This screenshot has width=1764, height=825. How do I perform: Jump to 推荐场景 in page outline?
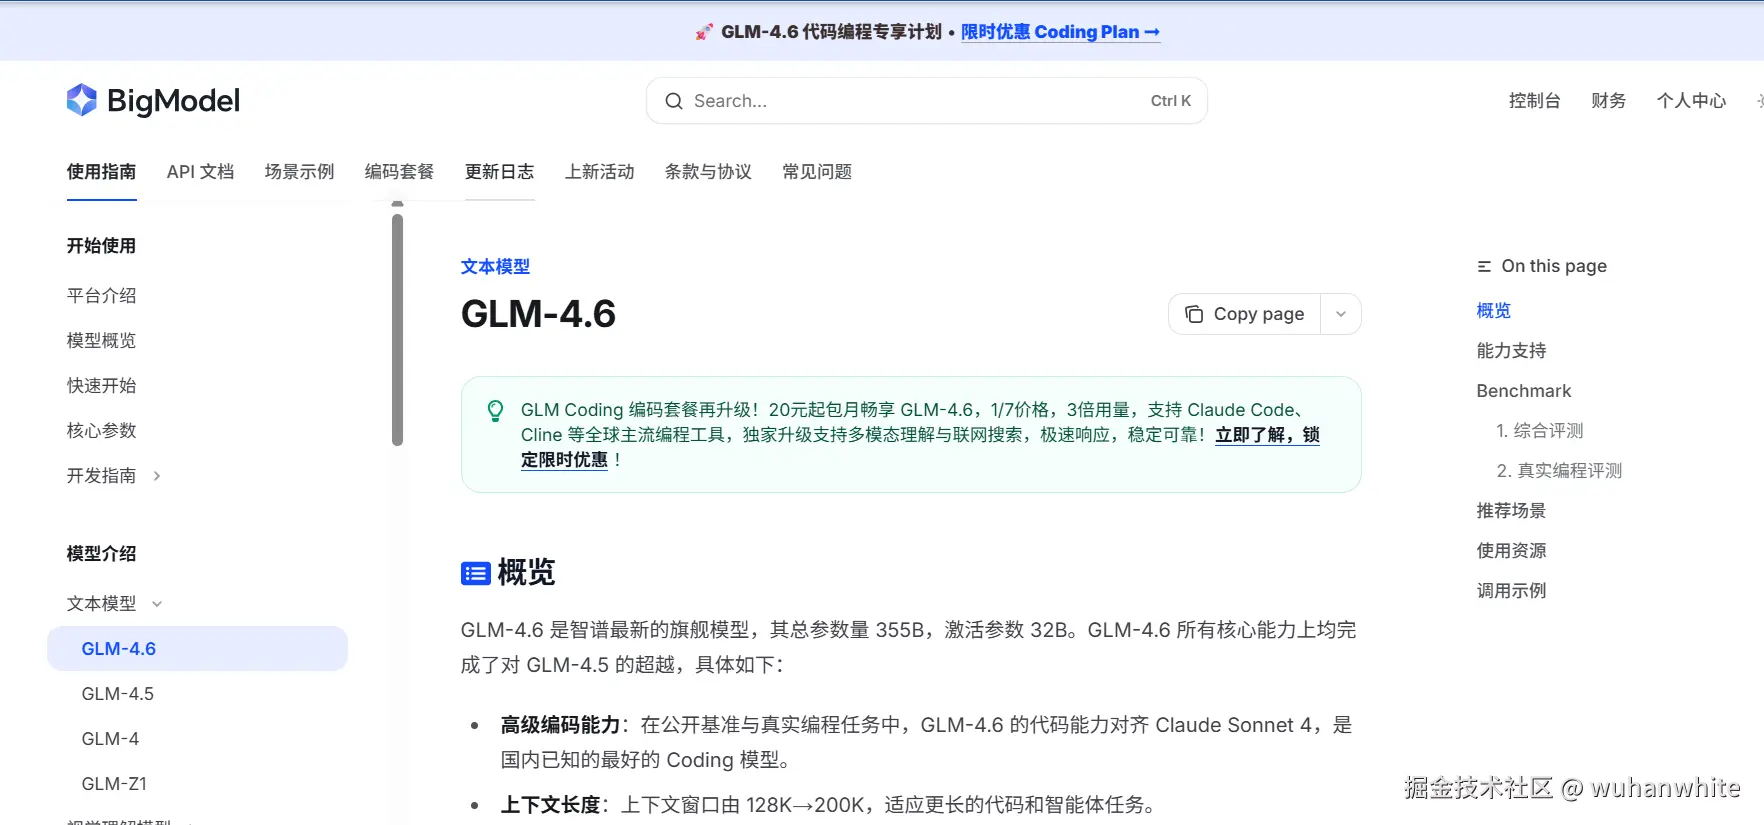pyautogui.click(x=1512, y=511)
